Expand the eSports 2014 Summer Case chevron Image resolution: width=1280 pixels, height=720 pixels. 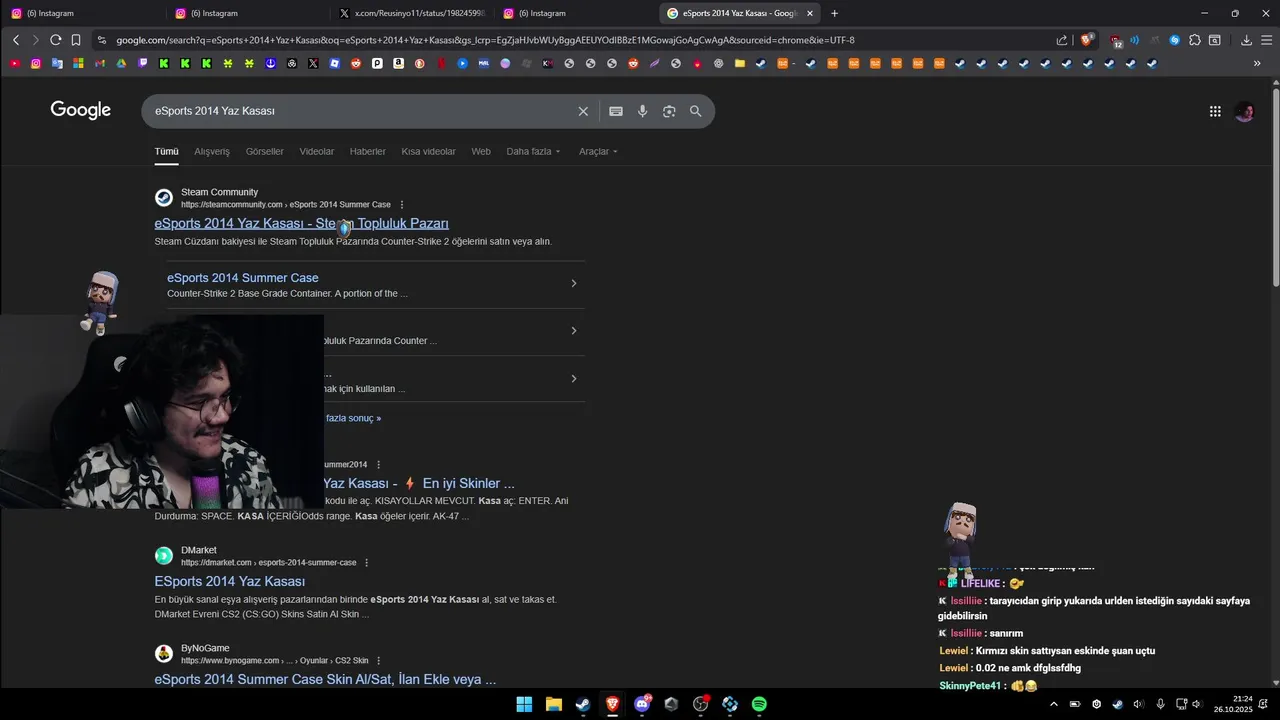click(573, 284)
